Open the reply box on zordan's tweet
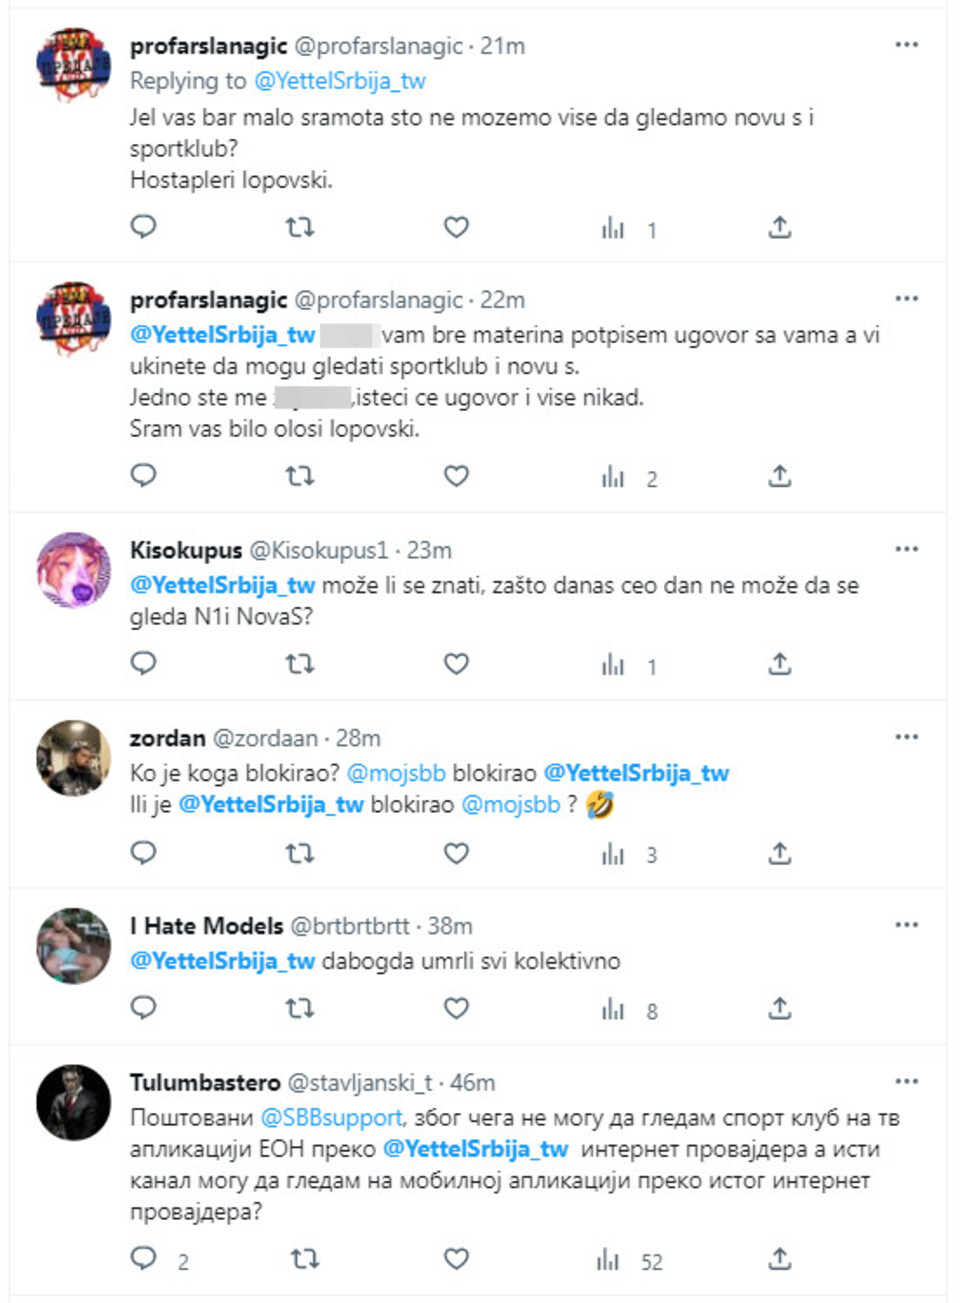 coord(145,854)
